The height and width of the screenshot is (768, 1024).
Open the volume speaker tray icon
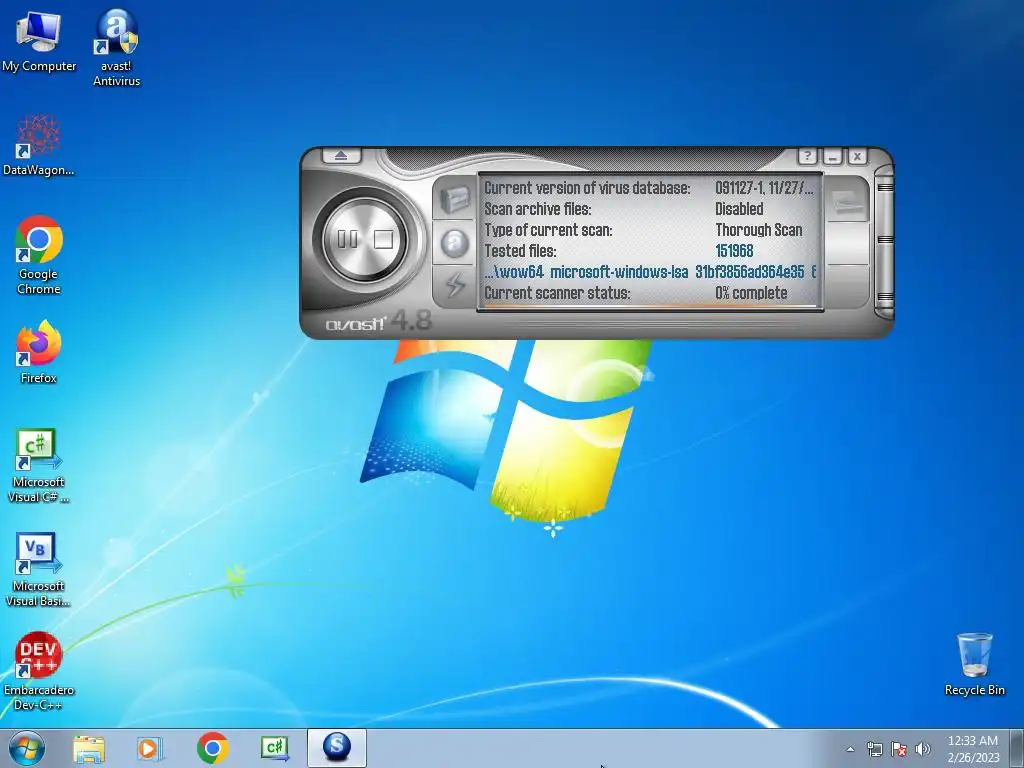click(922, 749)
